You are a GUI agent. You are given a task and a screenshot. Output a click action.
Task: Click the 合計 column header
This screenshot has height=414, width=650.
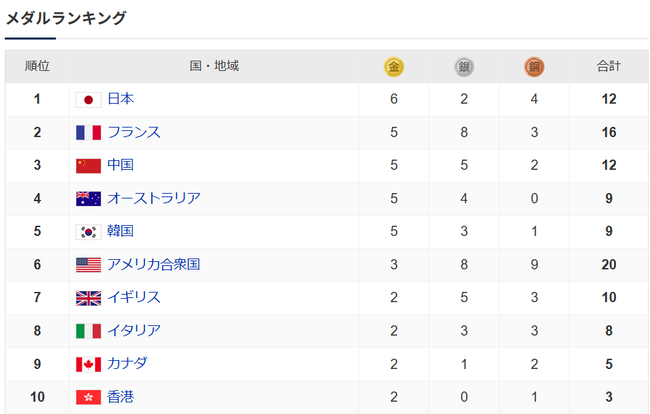[x=609, y=66]
